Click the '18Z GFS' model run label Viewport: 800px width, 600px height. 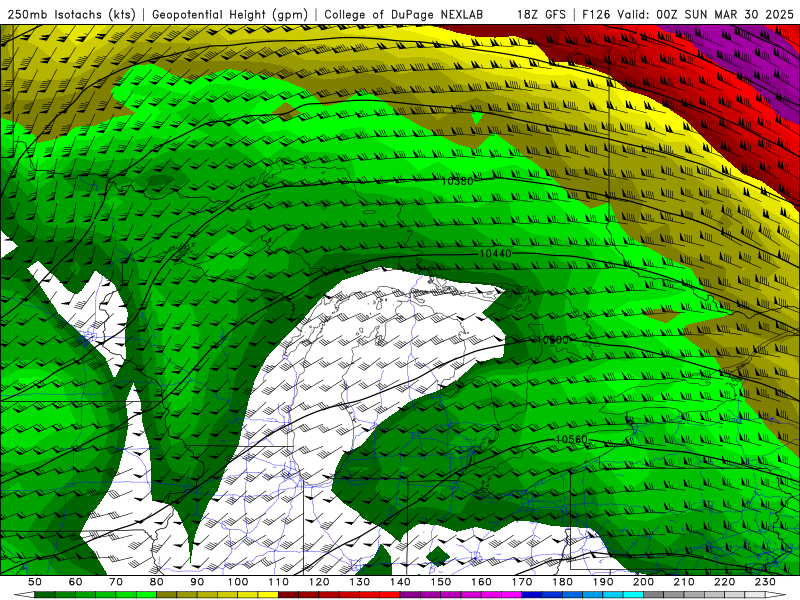coord(541,14)
